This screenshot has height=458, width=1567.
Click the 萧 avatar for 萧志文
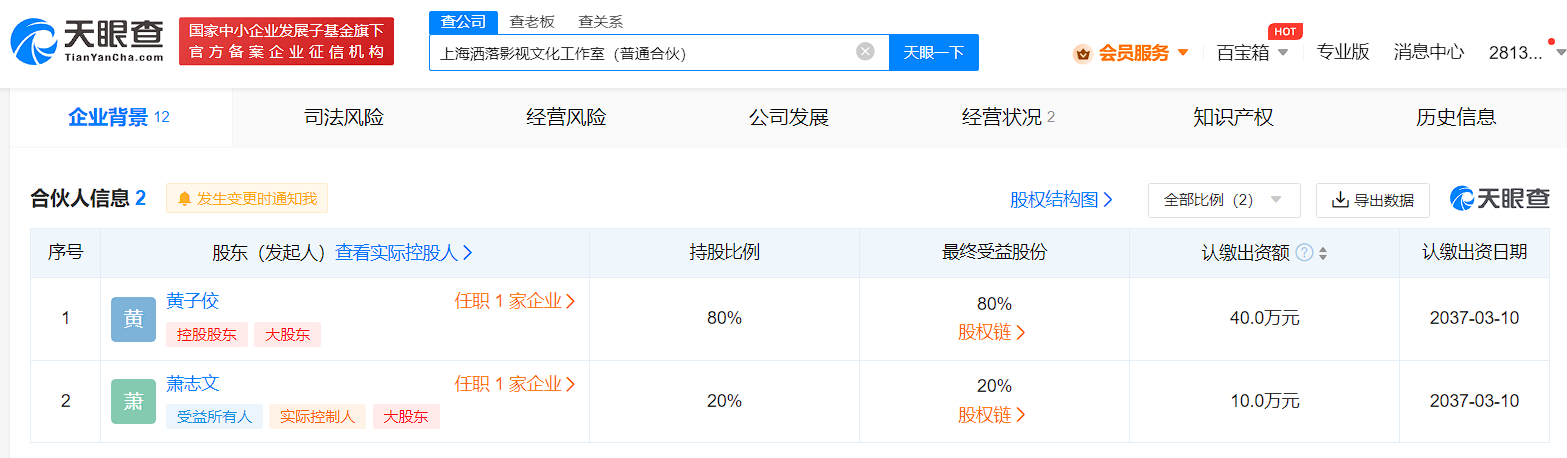click(133, 401)
